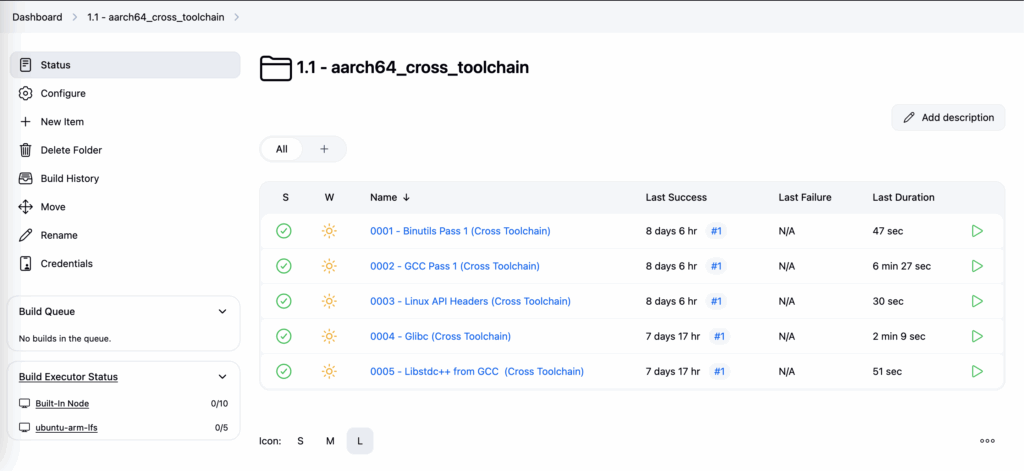Collapse the Build Queue panel
The image size is (1024, 471).
point(223,312)
